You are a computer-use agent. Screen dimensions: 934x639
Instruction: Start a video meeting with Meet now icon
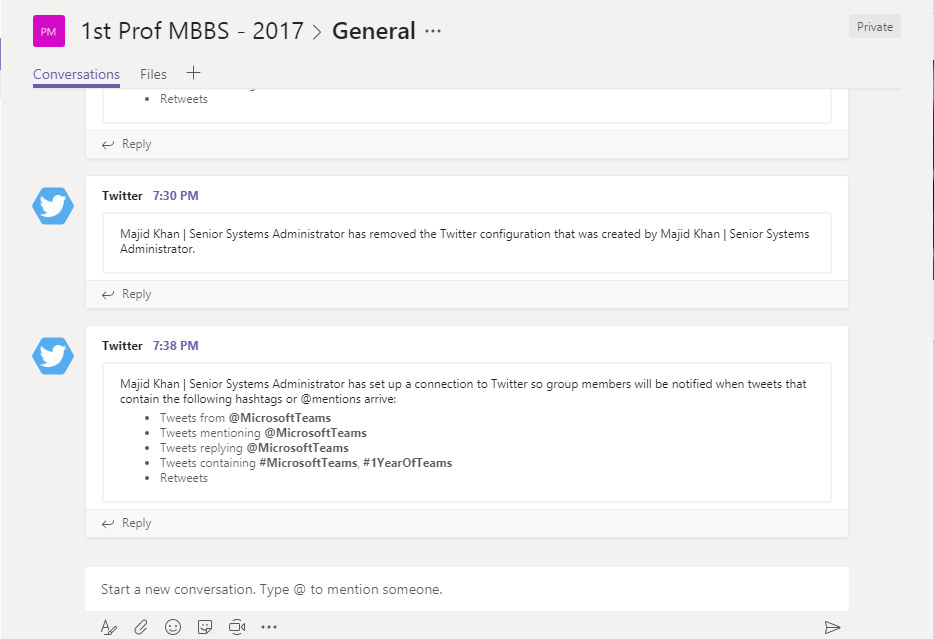[237, 627]
